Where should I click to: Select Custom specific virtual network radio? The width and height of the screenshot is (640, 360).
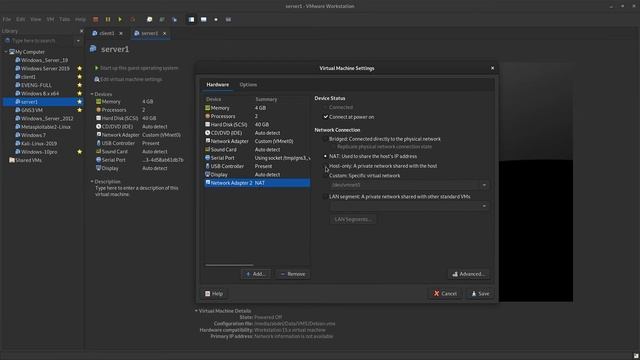[x=325, y=176]
